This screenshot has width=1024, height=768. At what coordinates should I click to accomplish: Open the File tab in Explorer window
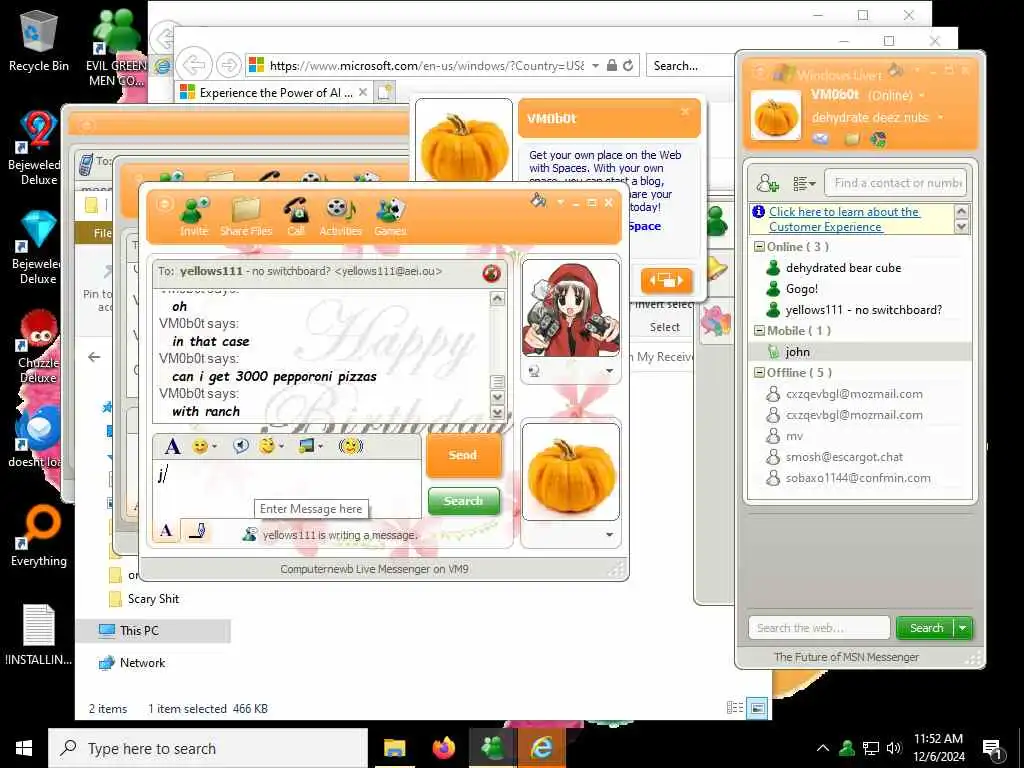pos(103,233)
